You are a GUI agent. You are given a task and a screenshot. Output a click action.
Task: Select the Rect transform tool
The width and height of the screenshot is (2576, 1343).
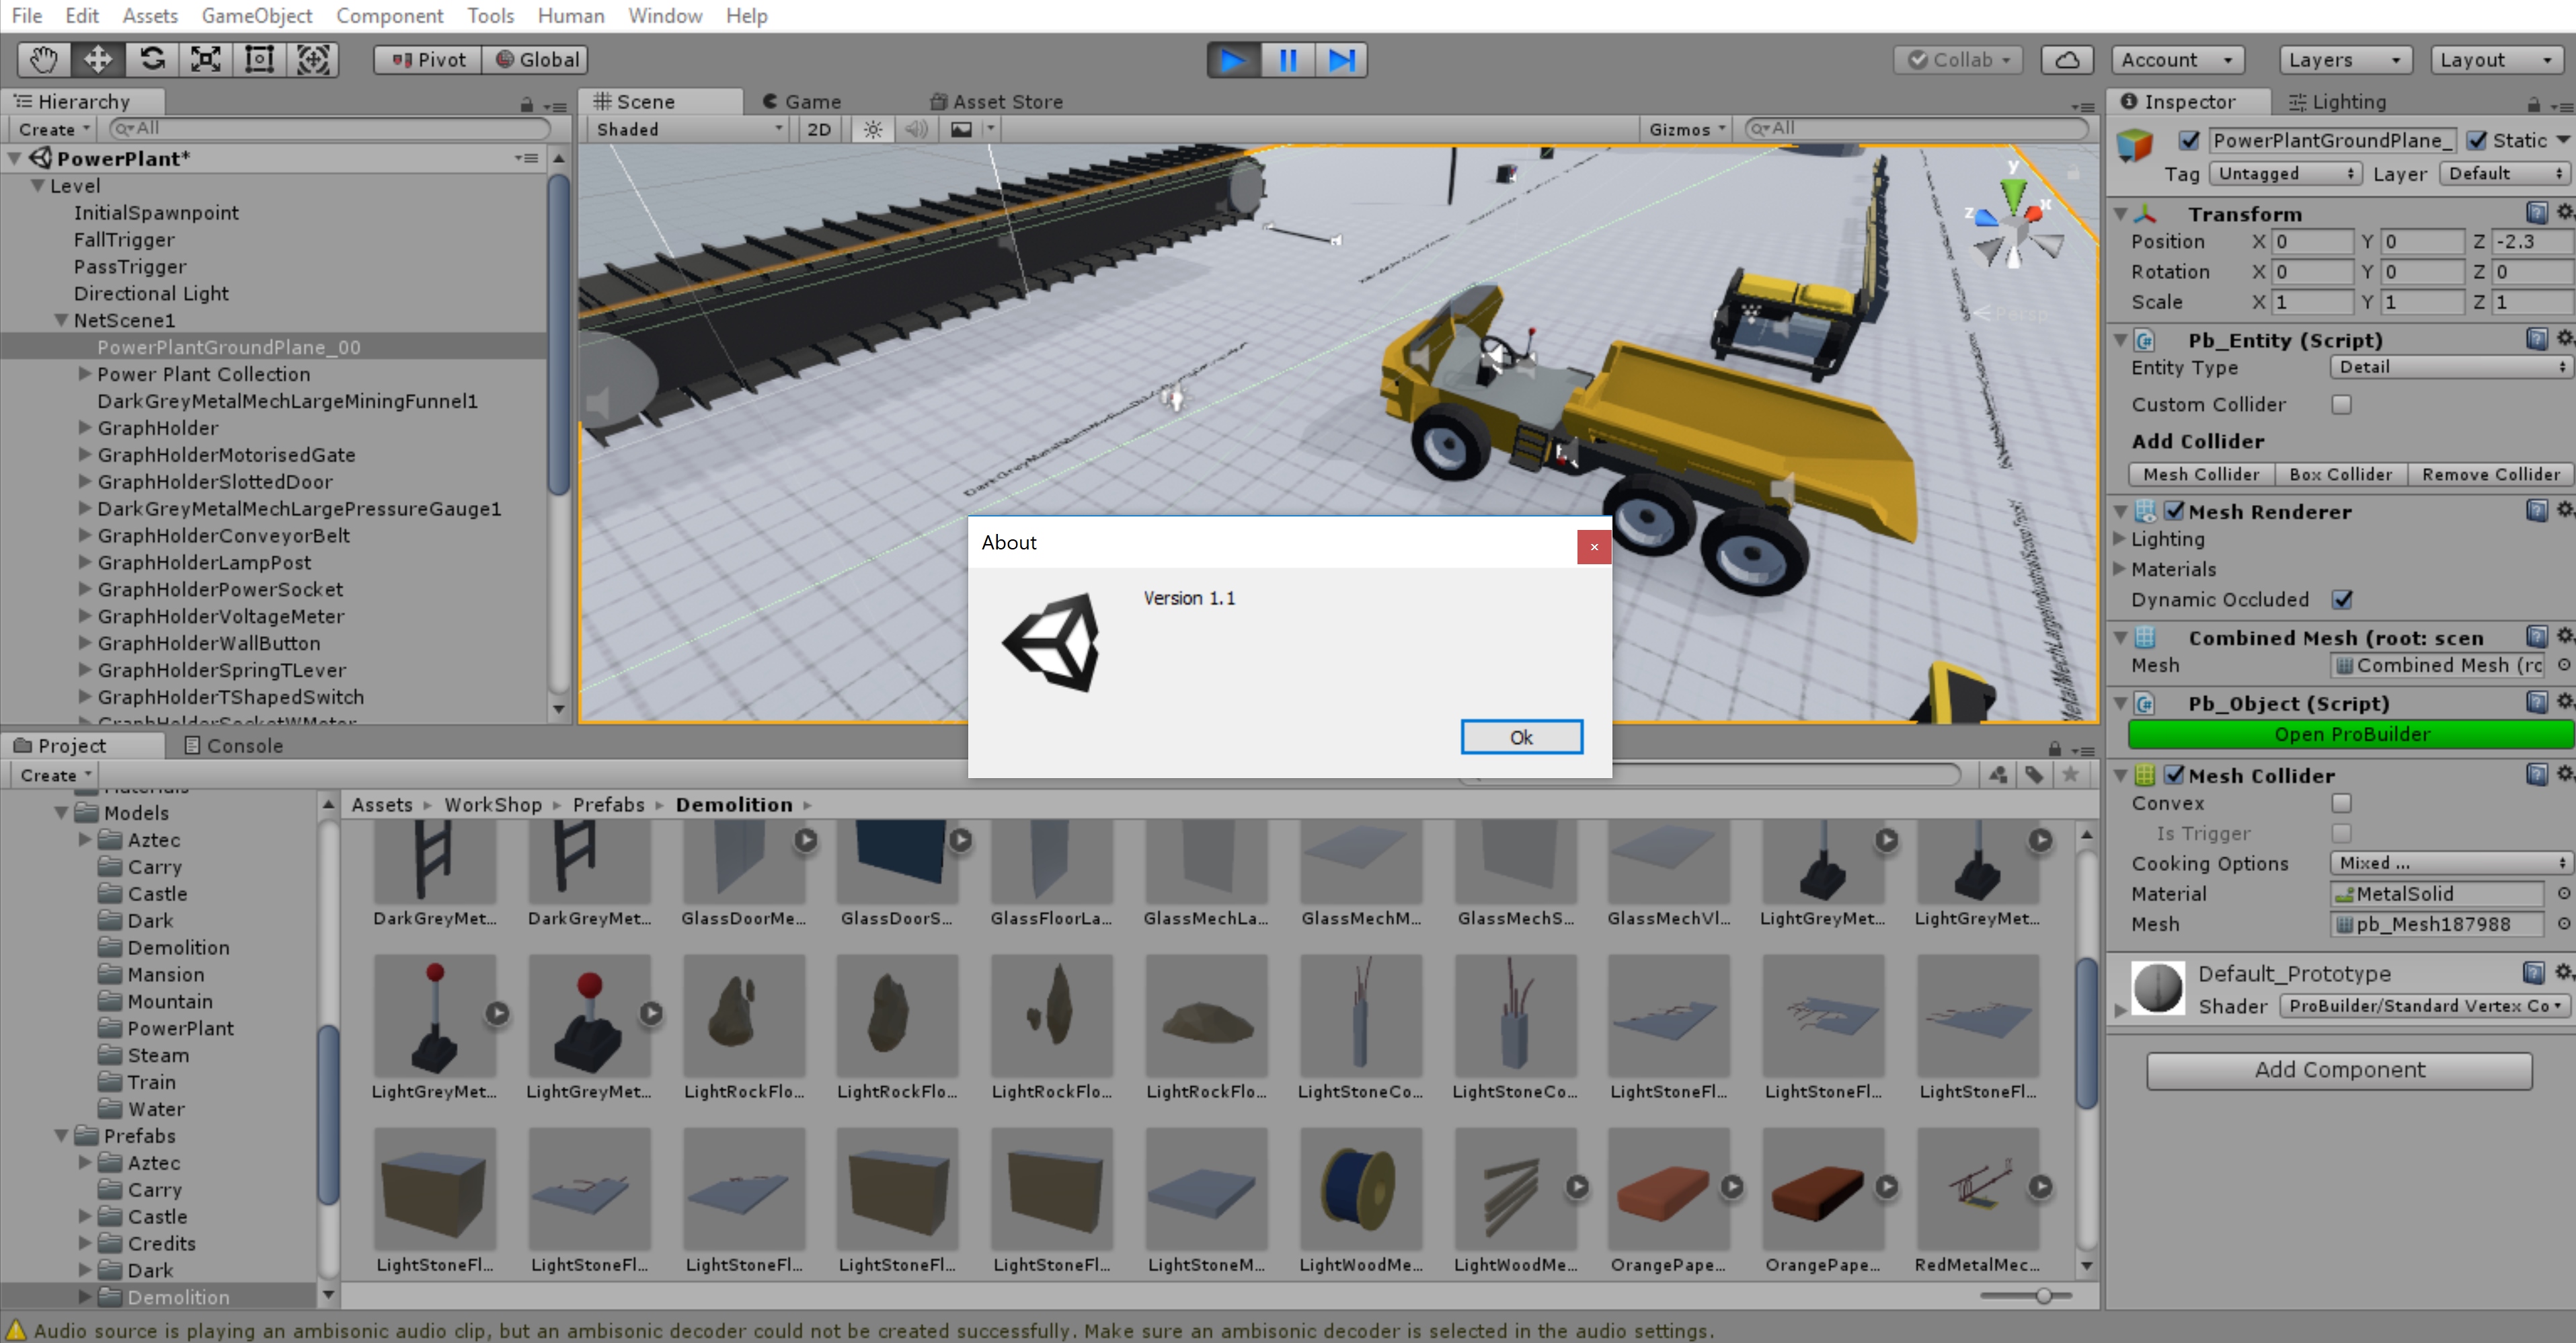(x=260, y=60)
